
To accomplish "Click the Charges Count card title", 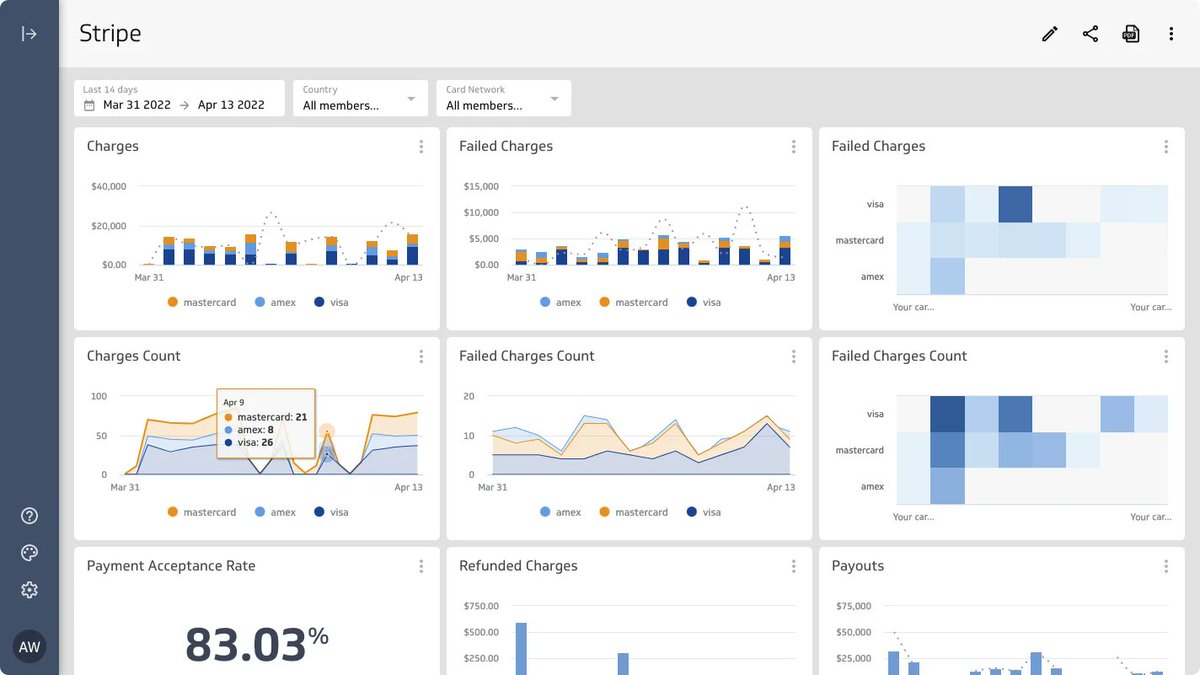I will point(134,356).
